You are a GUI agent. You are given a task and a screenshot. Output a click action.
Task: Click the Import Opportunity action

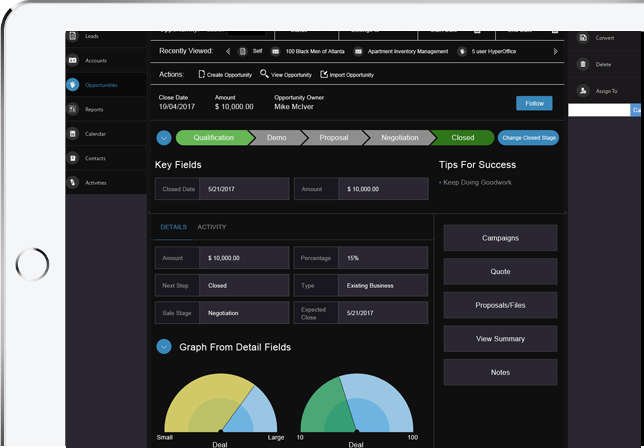coord(345,74)
